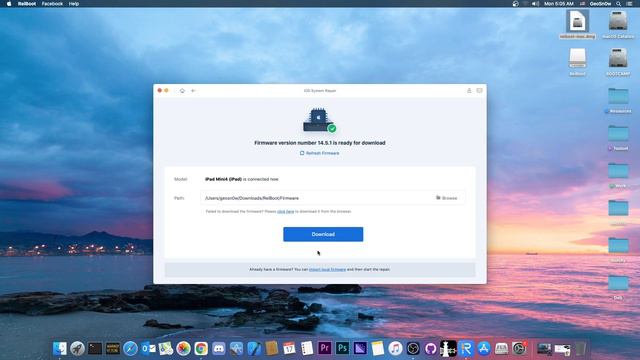The height and width of the screenshot is (360, 640).
Task: Open Photos from the Dock
Action: (x=183, y=348)
